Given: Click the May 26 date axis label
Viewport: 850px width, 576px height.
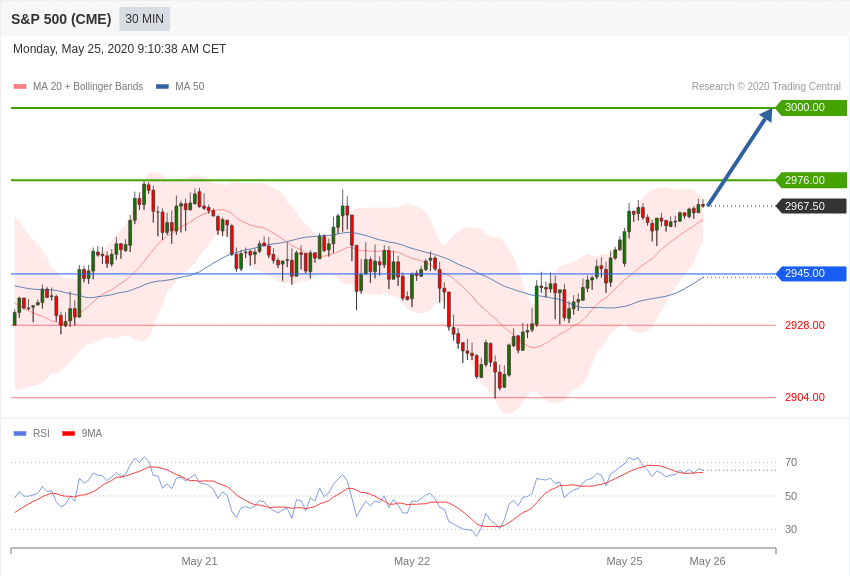Looking at the screenshot, I should 707,561.
